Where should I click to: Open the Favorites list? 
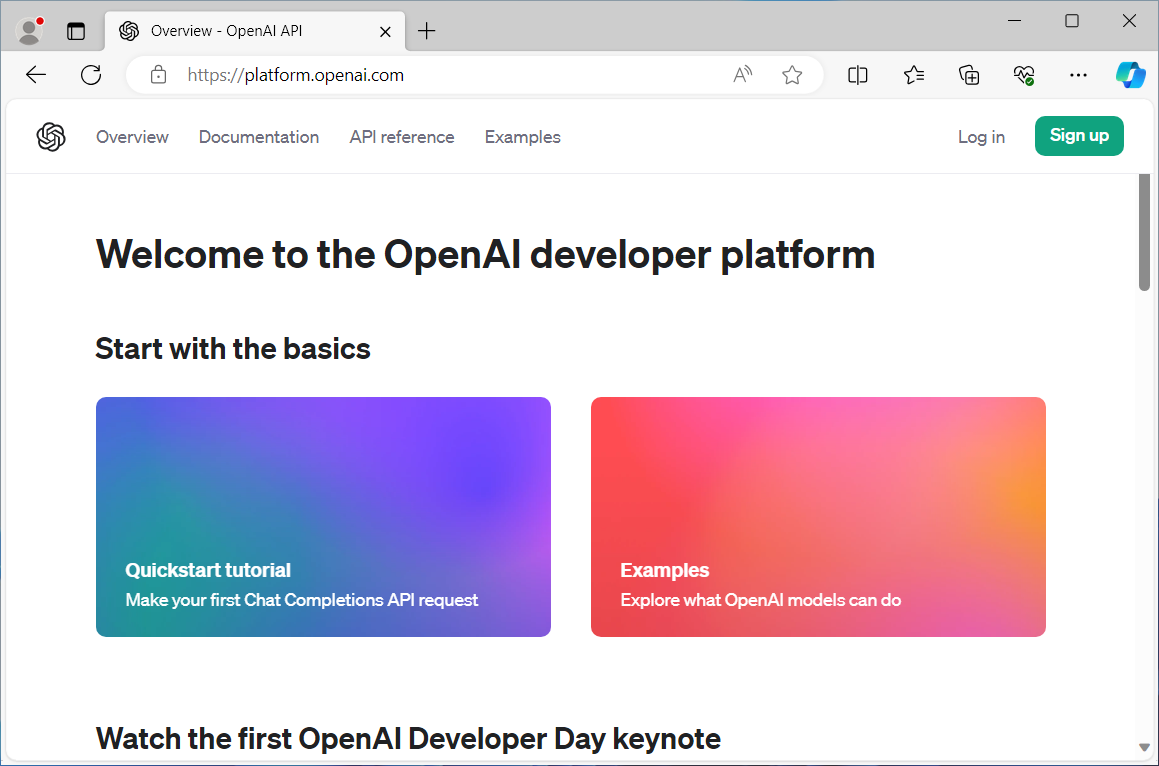(x=914, y=75)
